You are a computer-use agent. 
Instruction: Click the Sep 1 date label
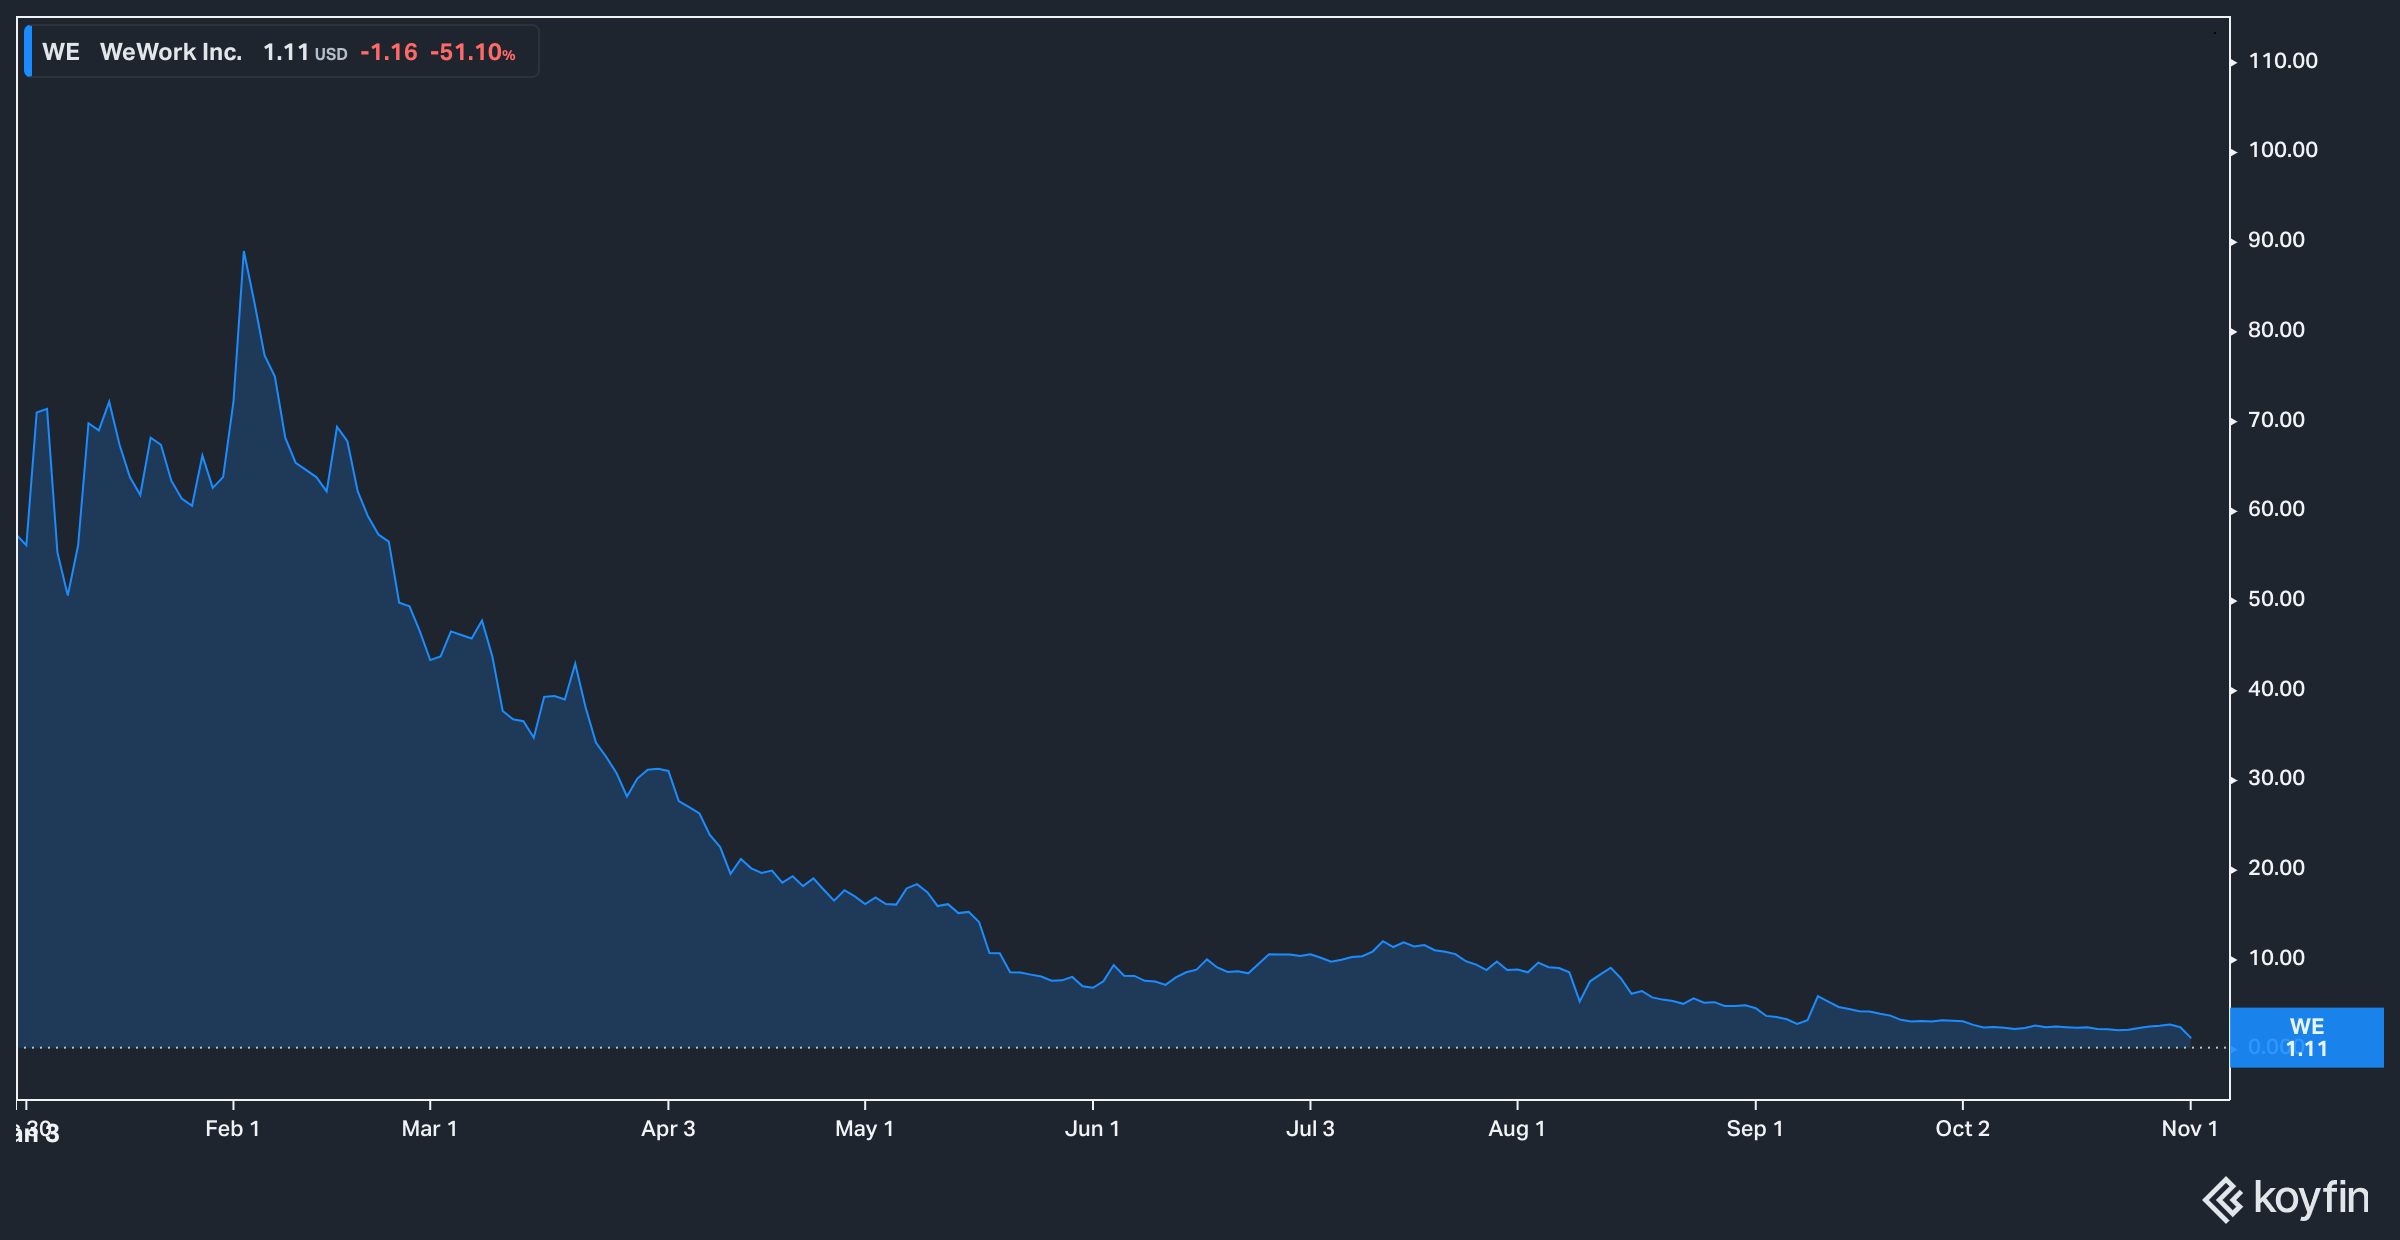click(x=1755, y=1129)
